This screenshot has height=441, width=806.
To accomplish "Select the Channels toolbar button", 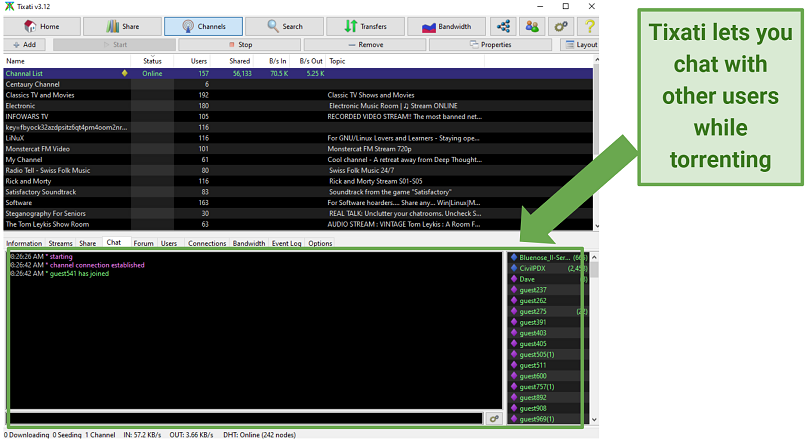I will [204, 26].
